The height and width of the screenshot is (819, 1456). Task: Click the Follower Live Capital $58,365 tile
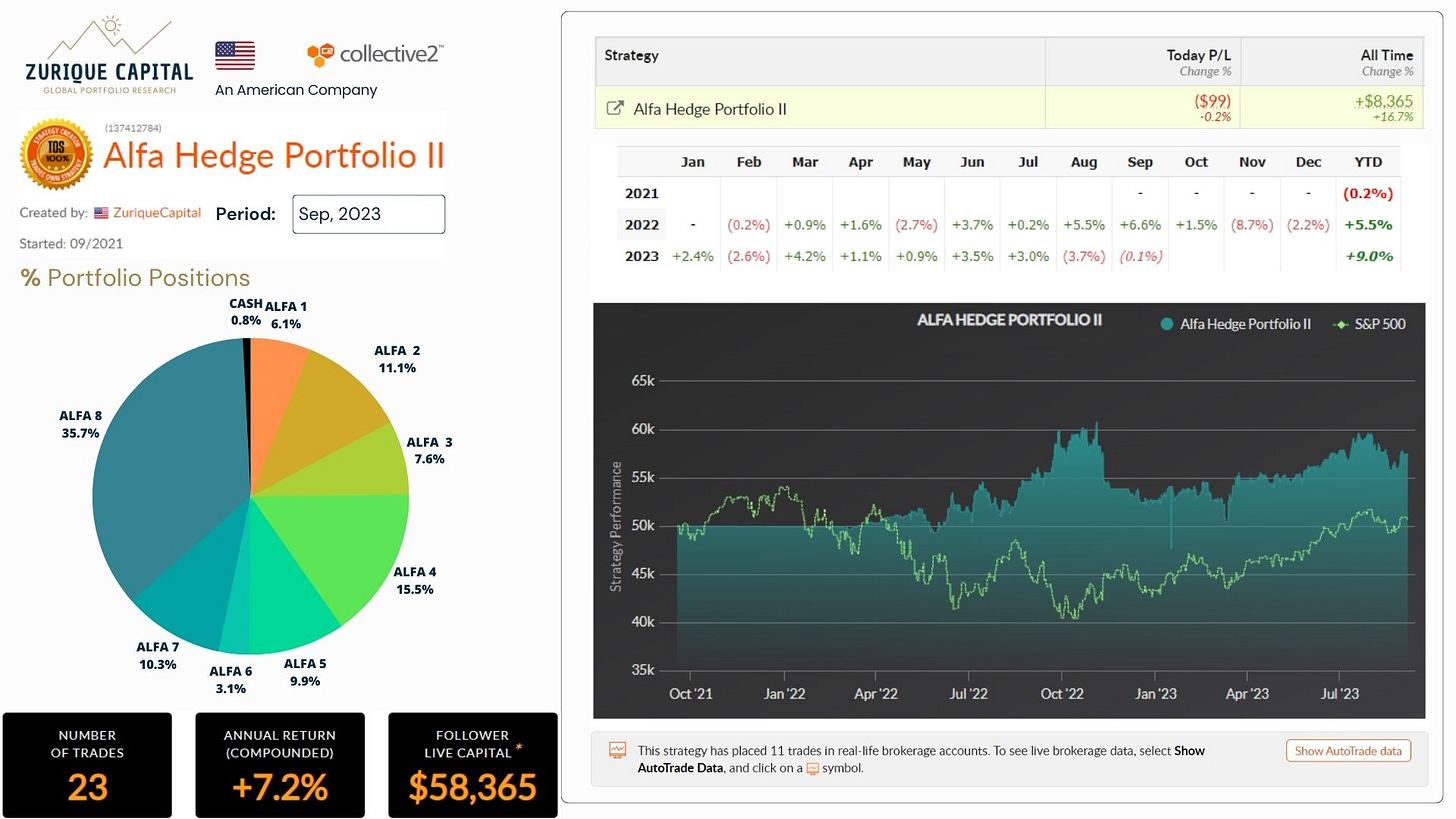tap(473, 765)
